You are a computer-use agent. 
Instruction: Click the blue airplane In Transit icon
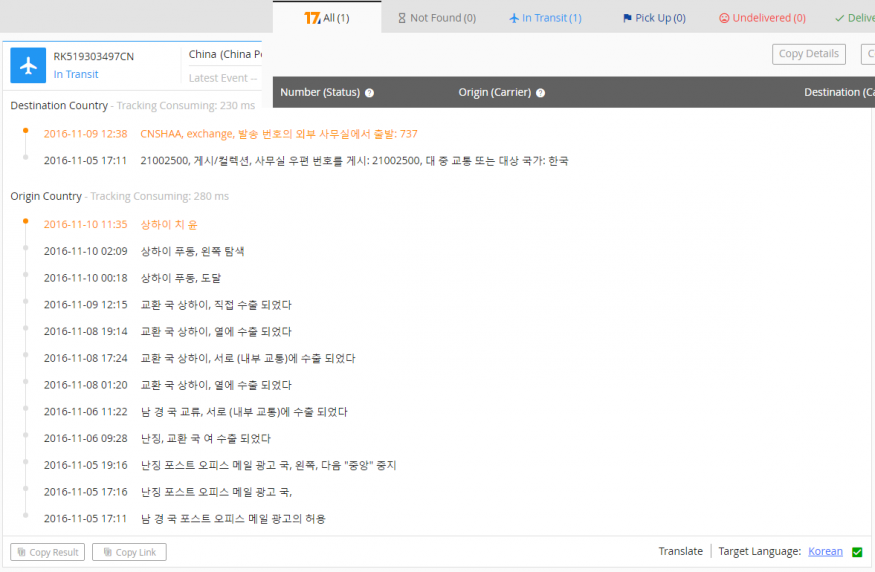pos(28,65)
